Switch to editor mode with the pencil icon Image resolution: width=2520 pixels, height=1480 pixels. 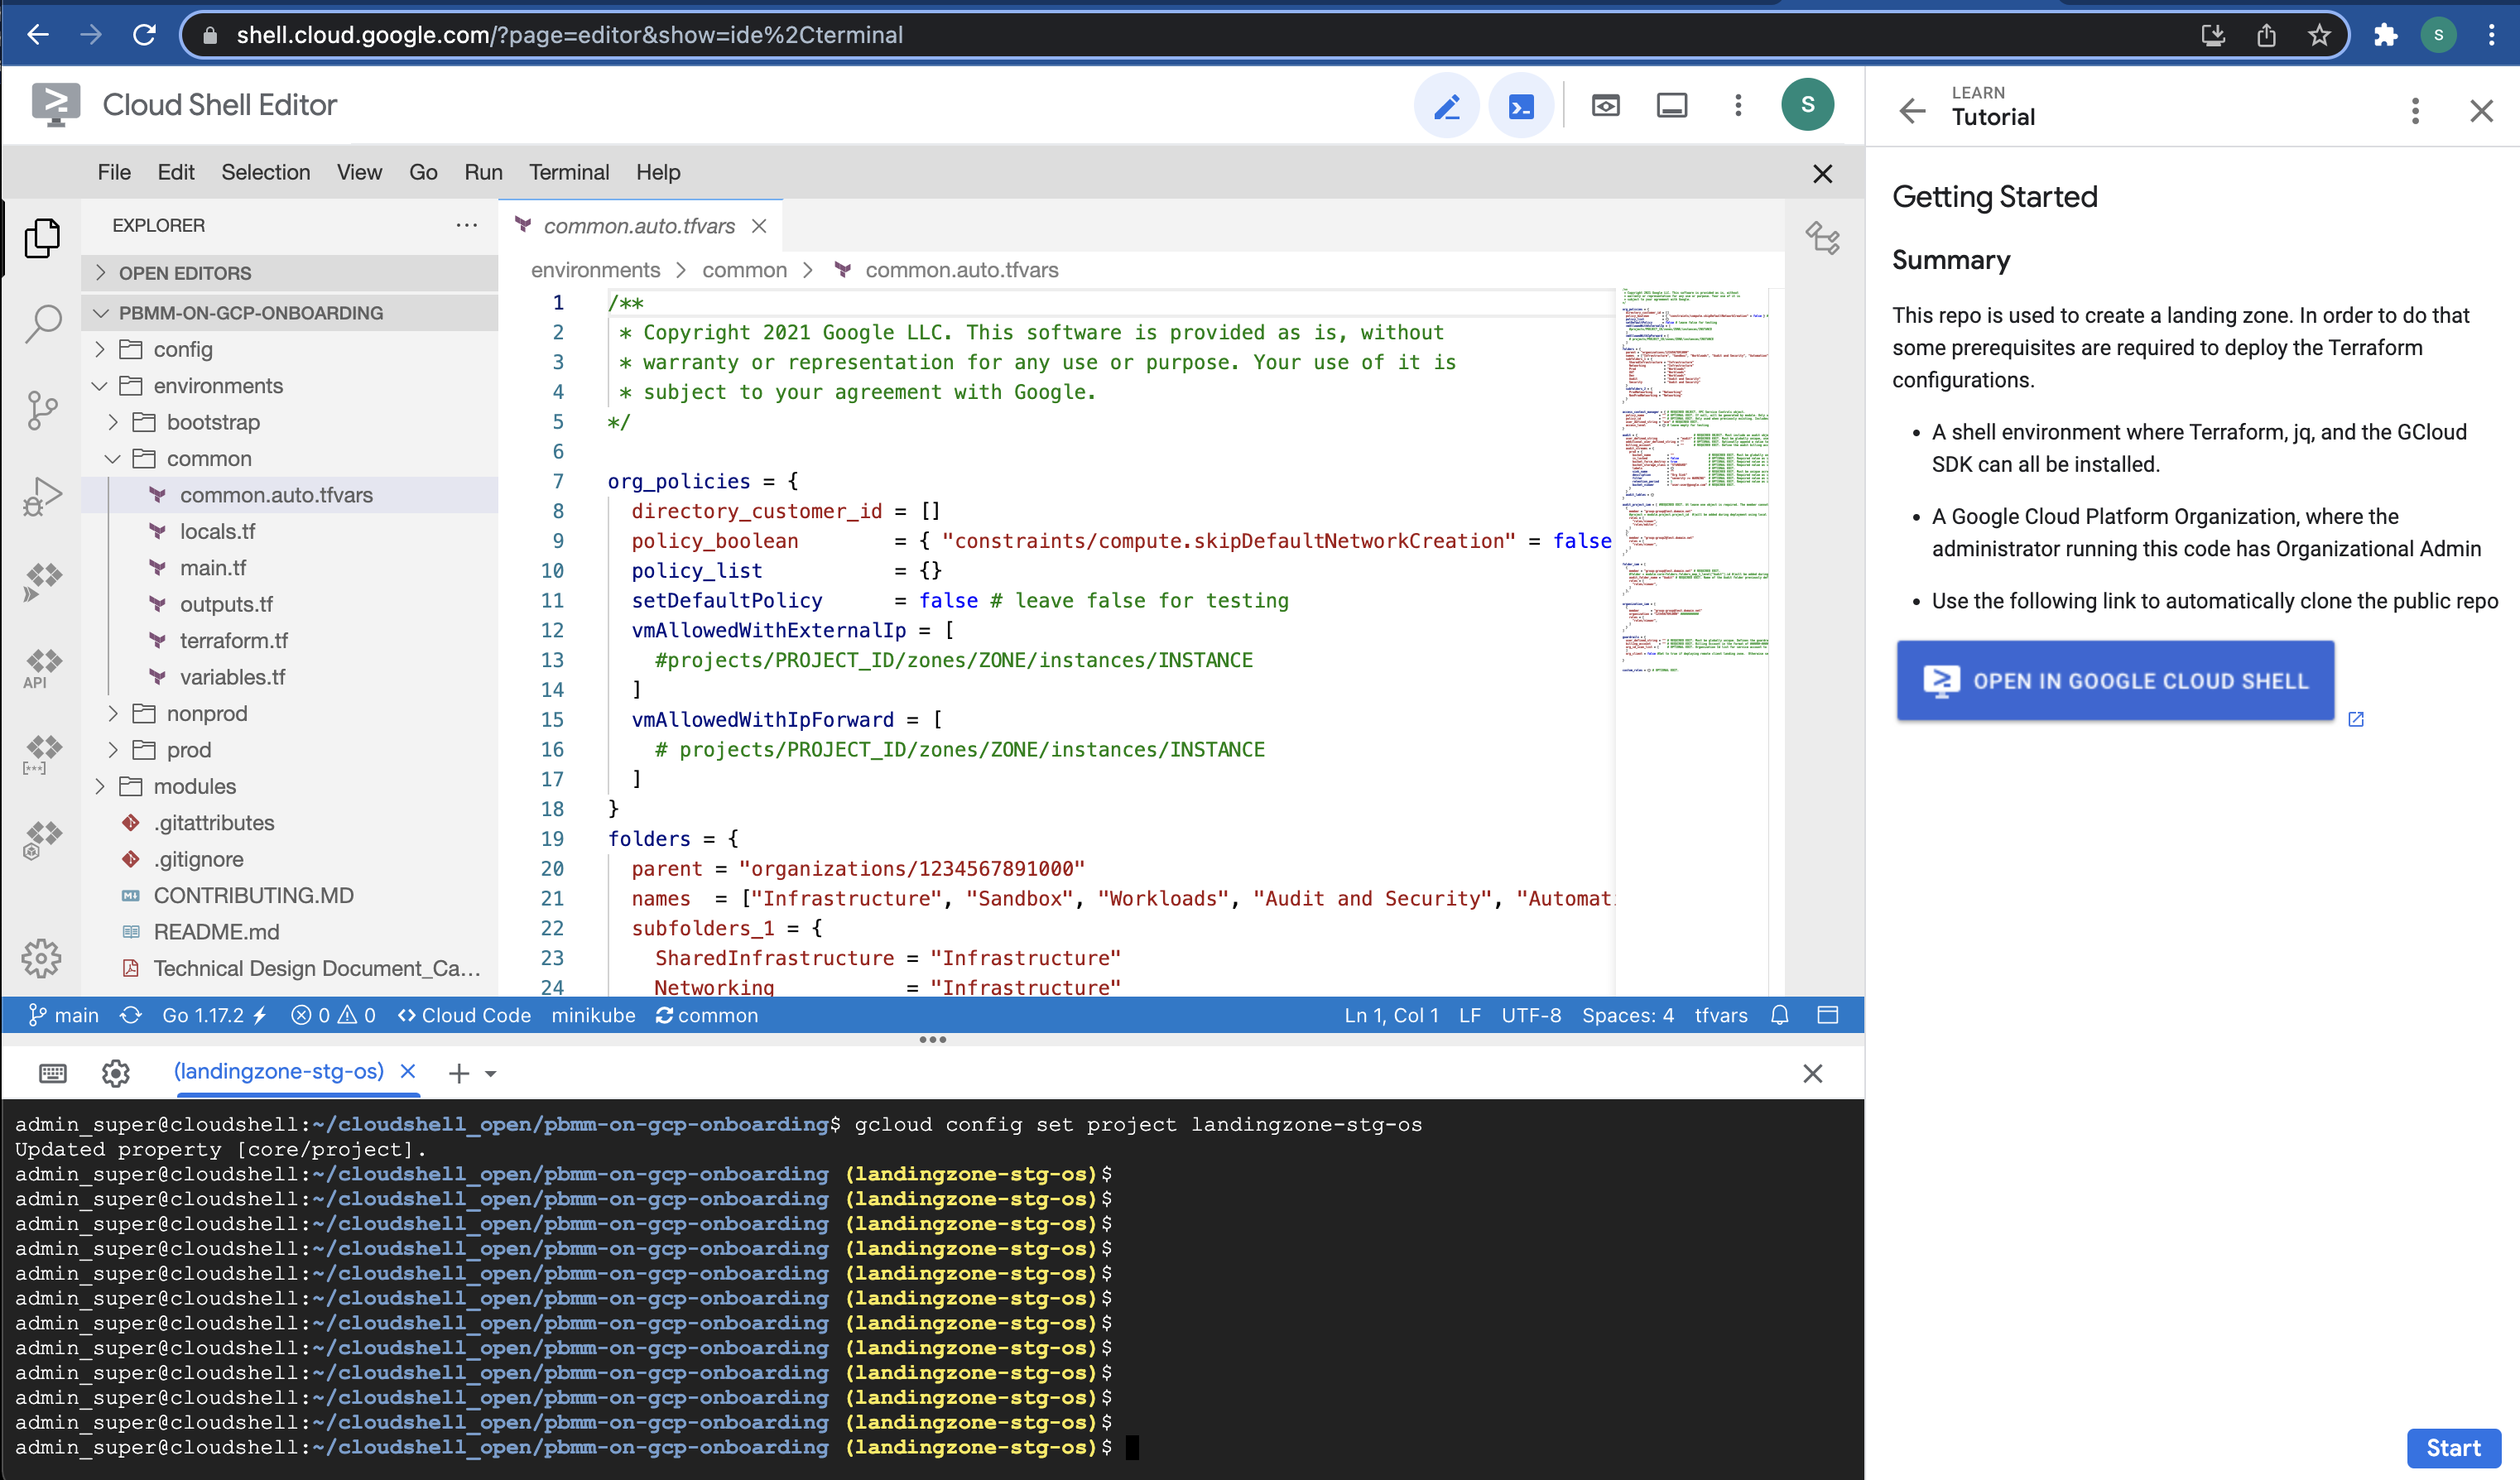click(x=1447, y=104)
